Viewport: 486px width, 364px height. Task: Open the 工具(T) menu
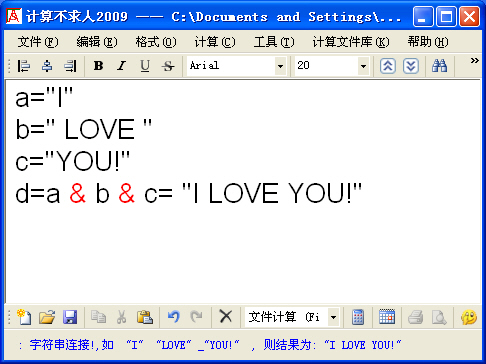[x=274, y=42]
